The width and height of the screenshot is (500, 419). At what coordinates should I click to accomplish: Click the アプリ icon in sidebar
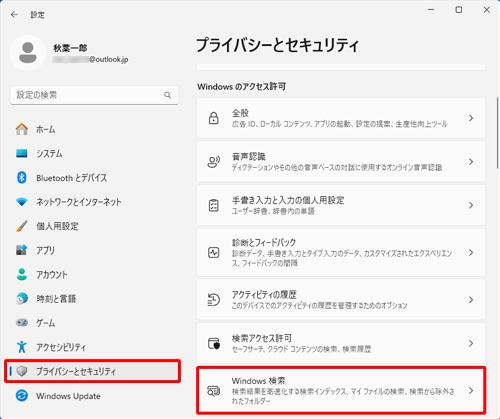tap(22, 250)
